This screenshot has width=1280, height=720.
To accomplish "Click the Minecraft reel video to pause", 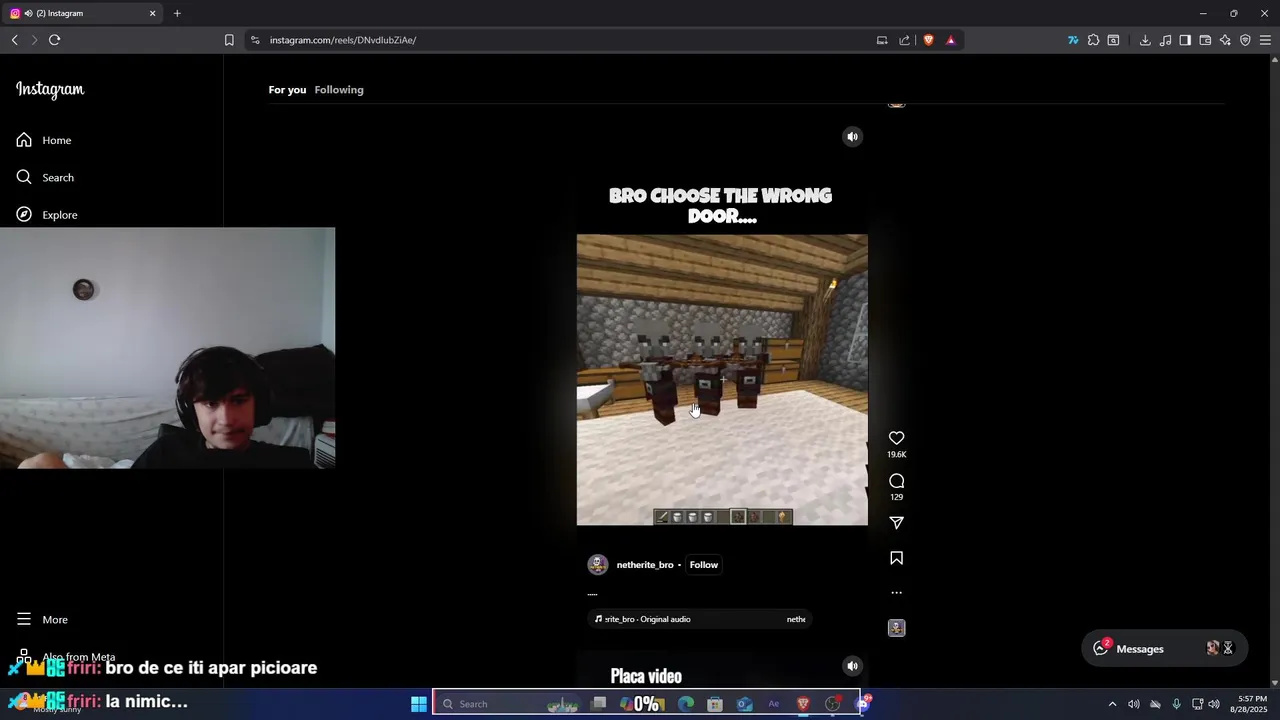I will (x=722, y=380).
